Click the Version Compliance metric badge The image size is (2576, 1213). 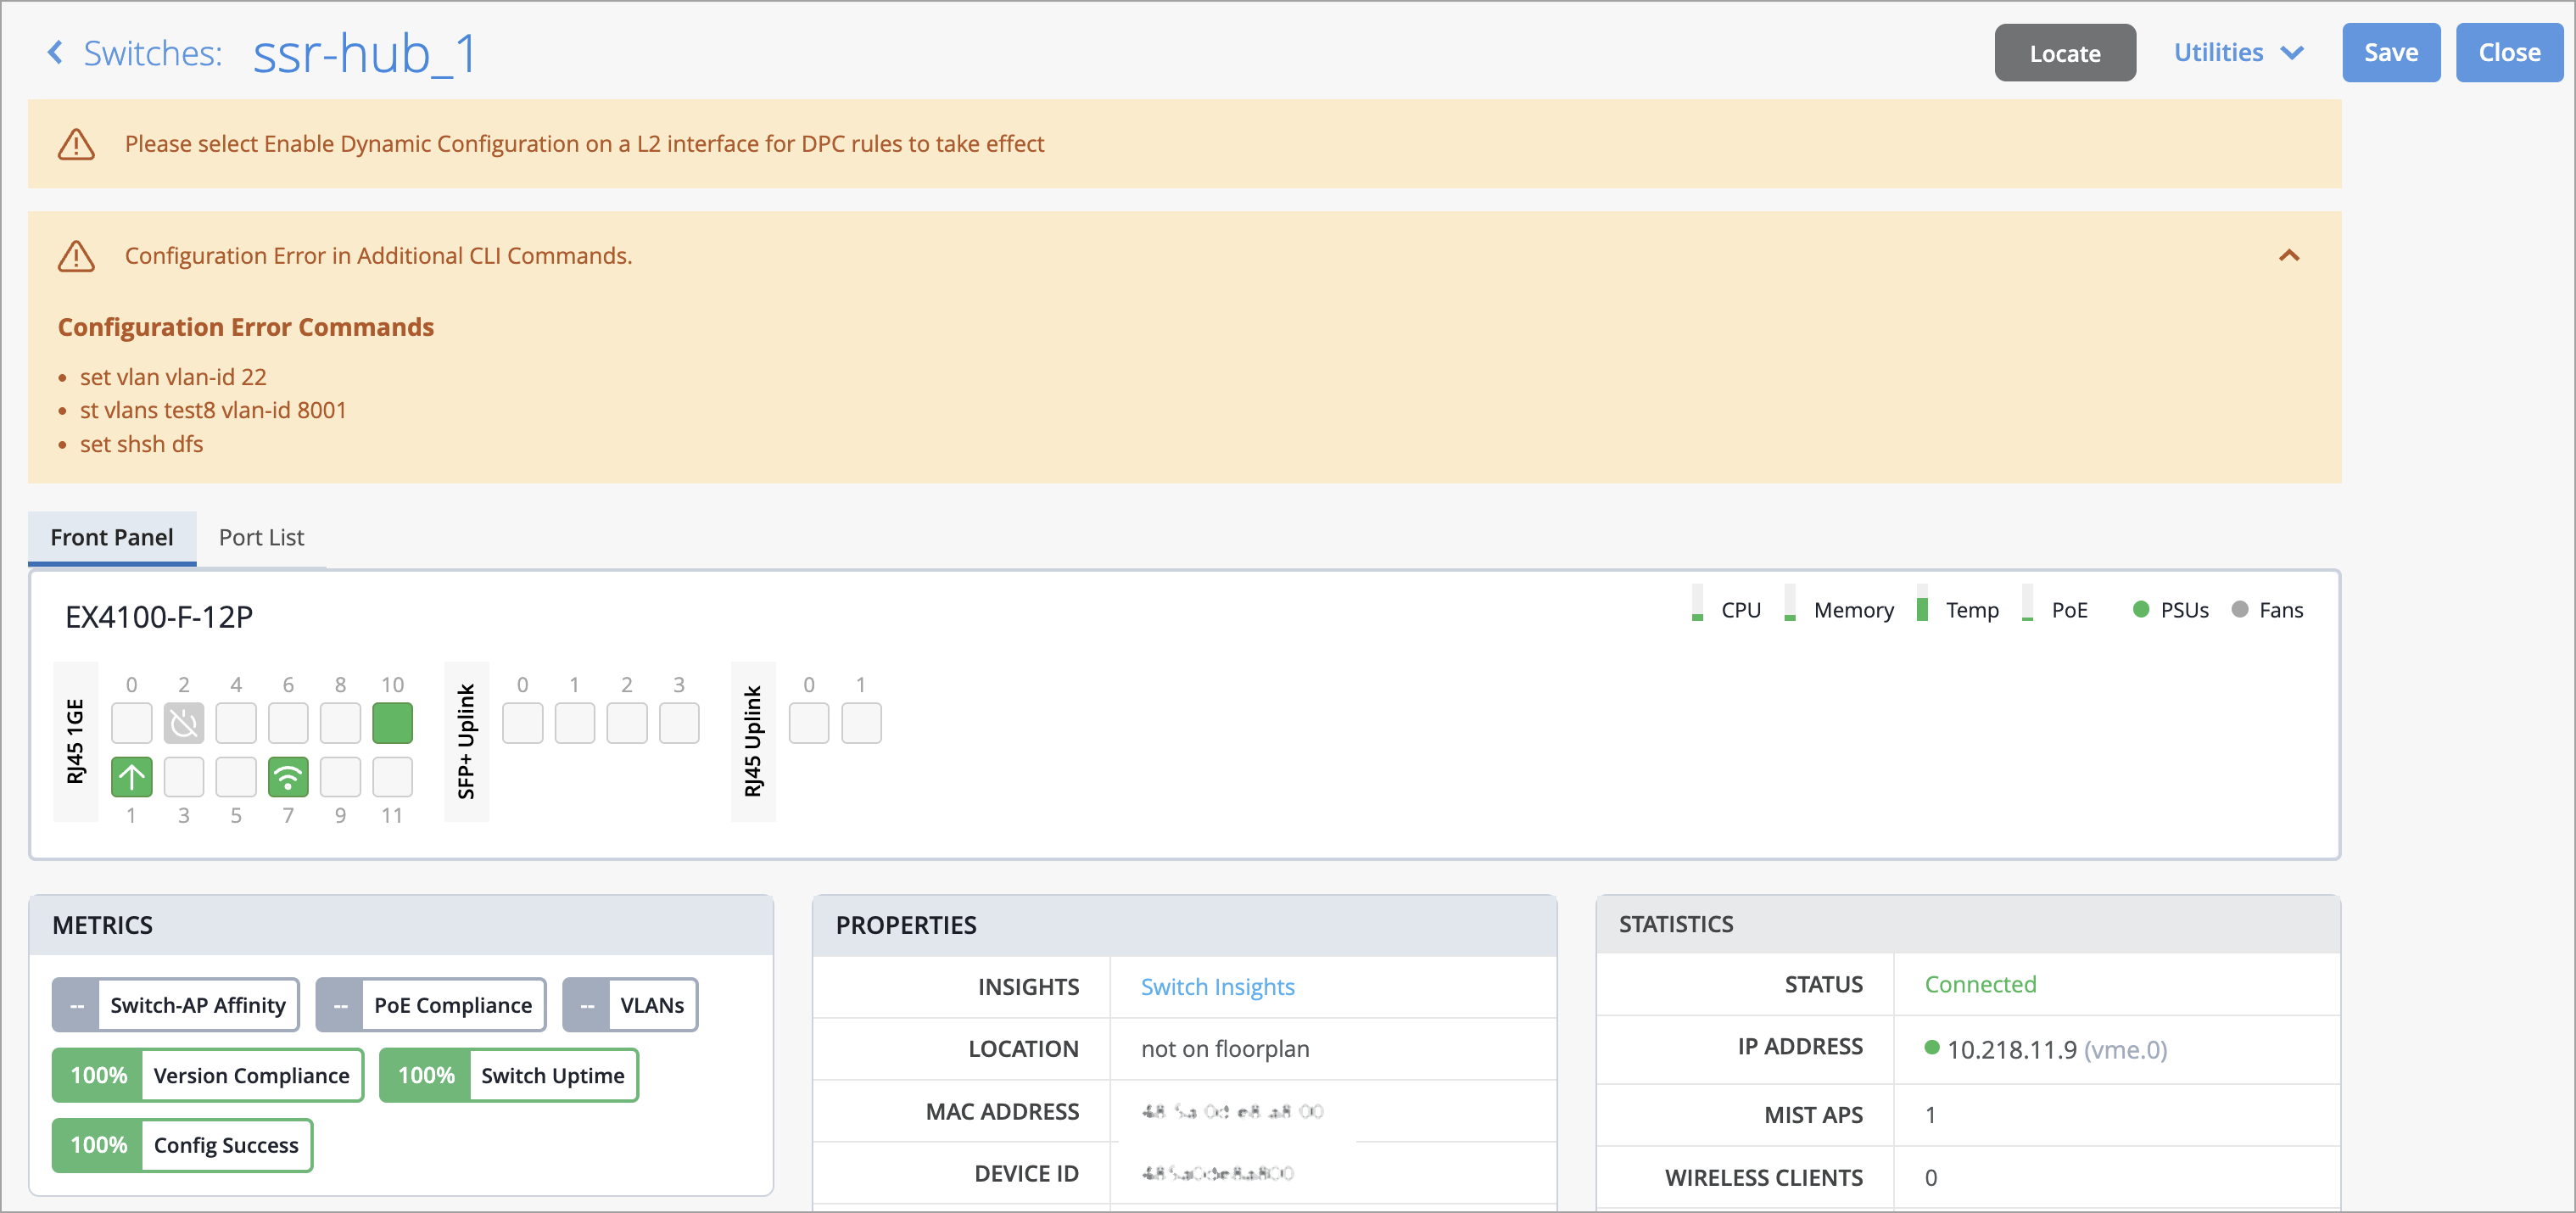(208, 1075)
